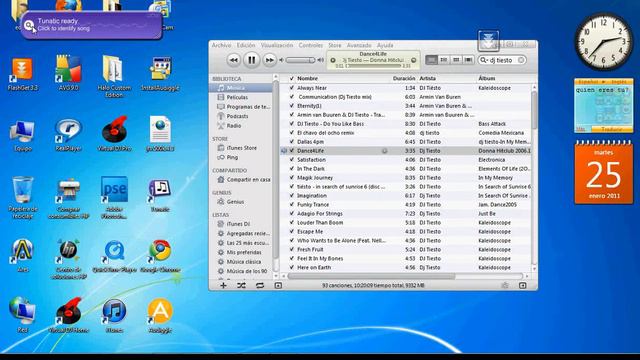The width and height of the screenshot is (640, 360).
Task: Clear the iTunes search field
Action: pos(521,60)
